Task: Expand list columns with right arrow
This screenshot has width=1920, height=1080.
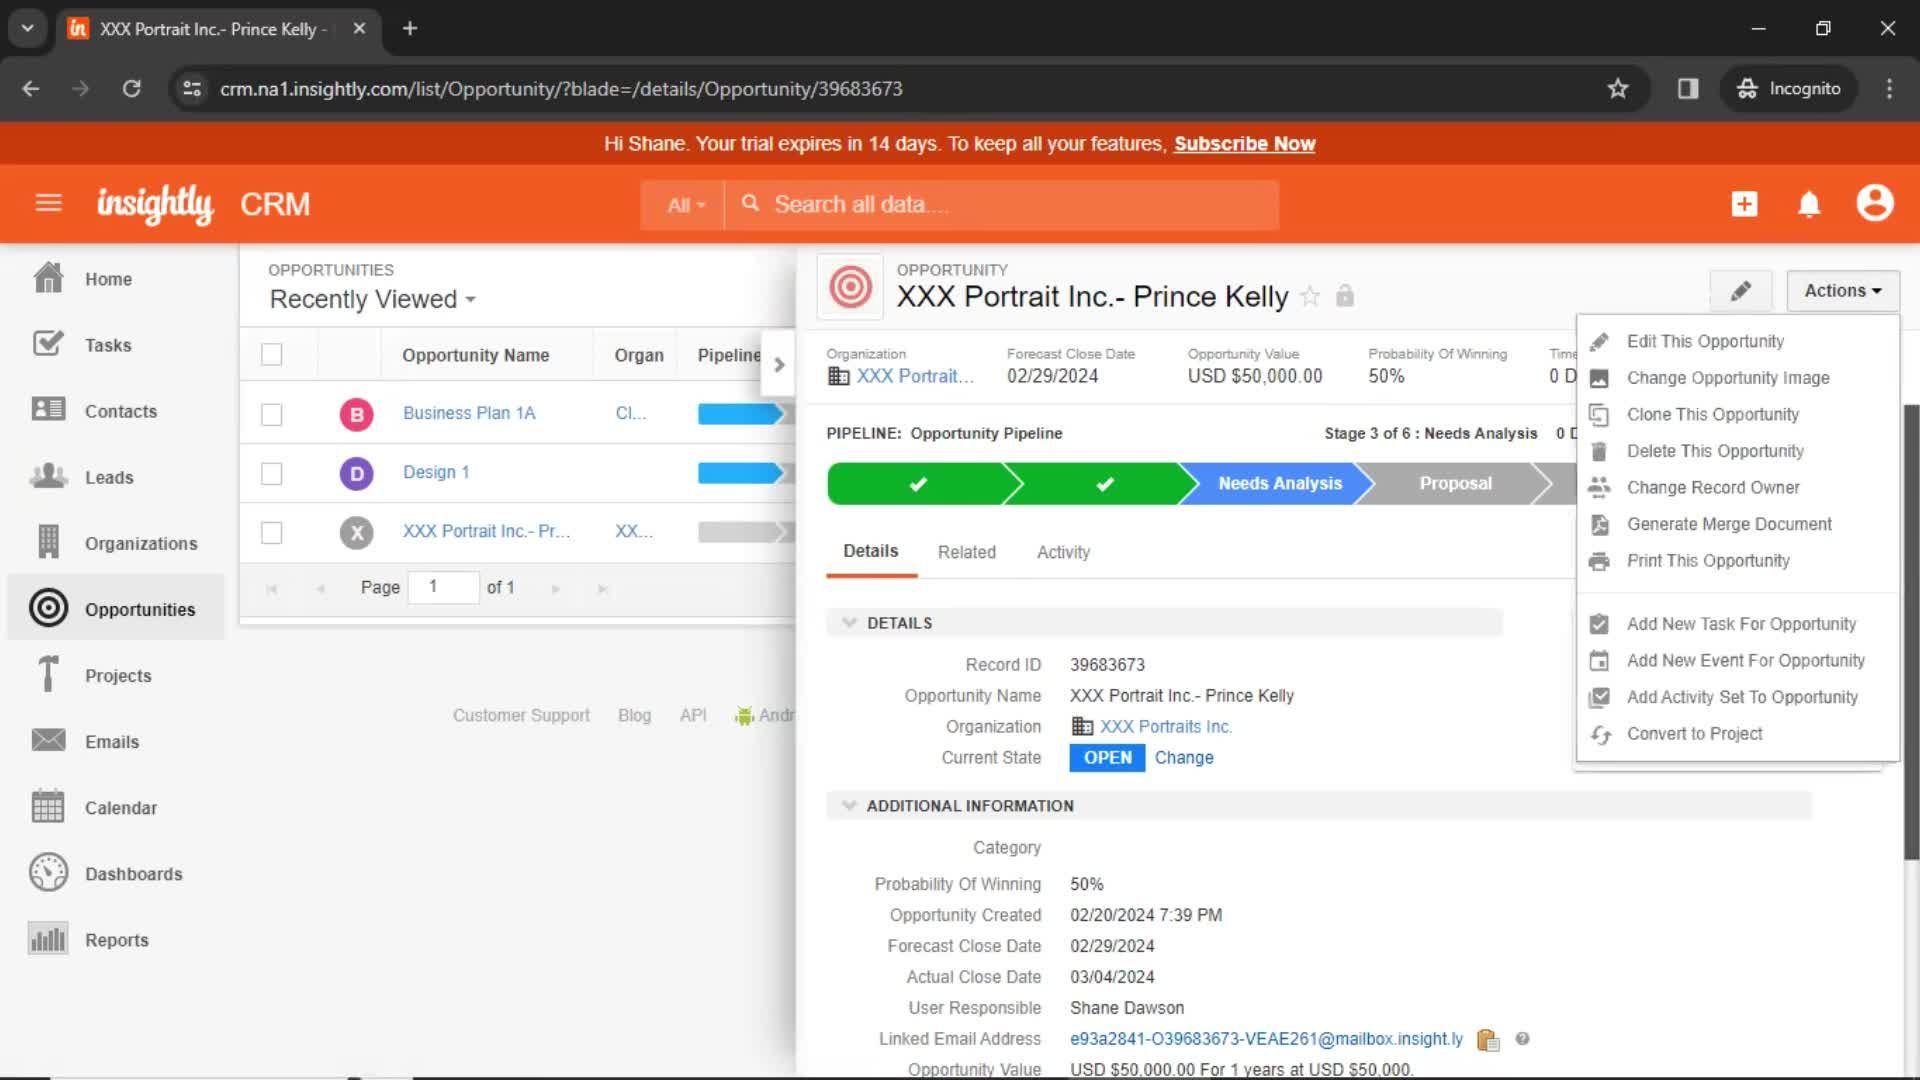Action: pos(778,364)
